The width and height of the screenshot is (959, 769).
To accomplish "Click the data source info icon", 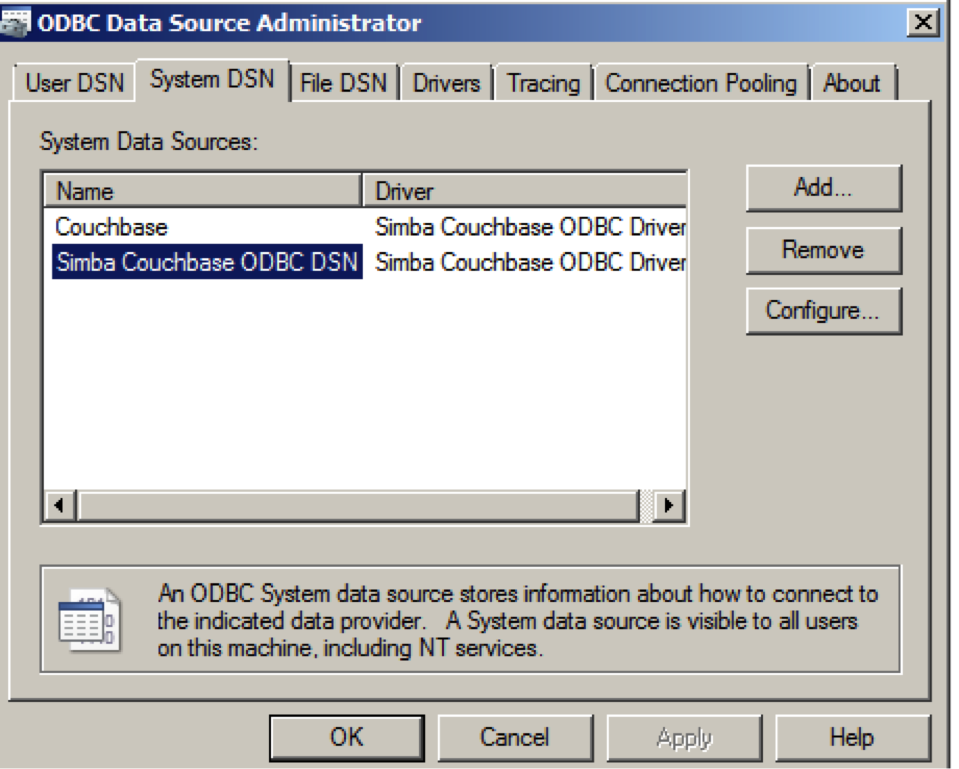I will [x=90, y=619].
